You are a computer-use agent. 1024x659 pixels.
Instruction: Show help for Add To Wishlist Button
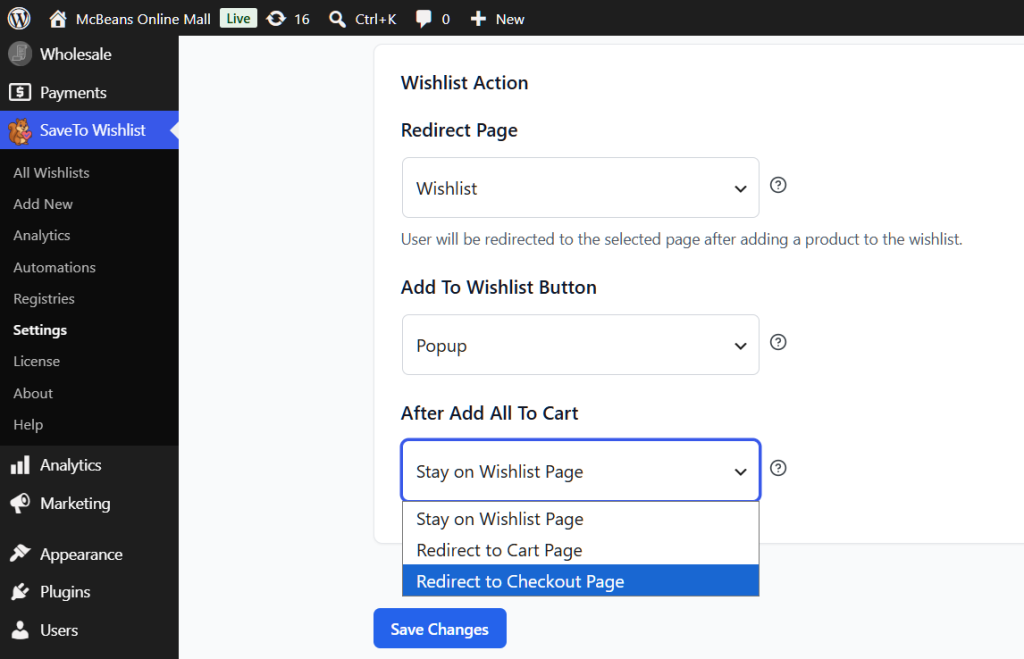(778, 342)
